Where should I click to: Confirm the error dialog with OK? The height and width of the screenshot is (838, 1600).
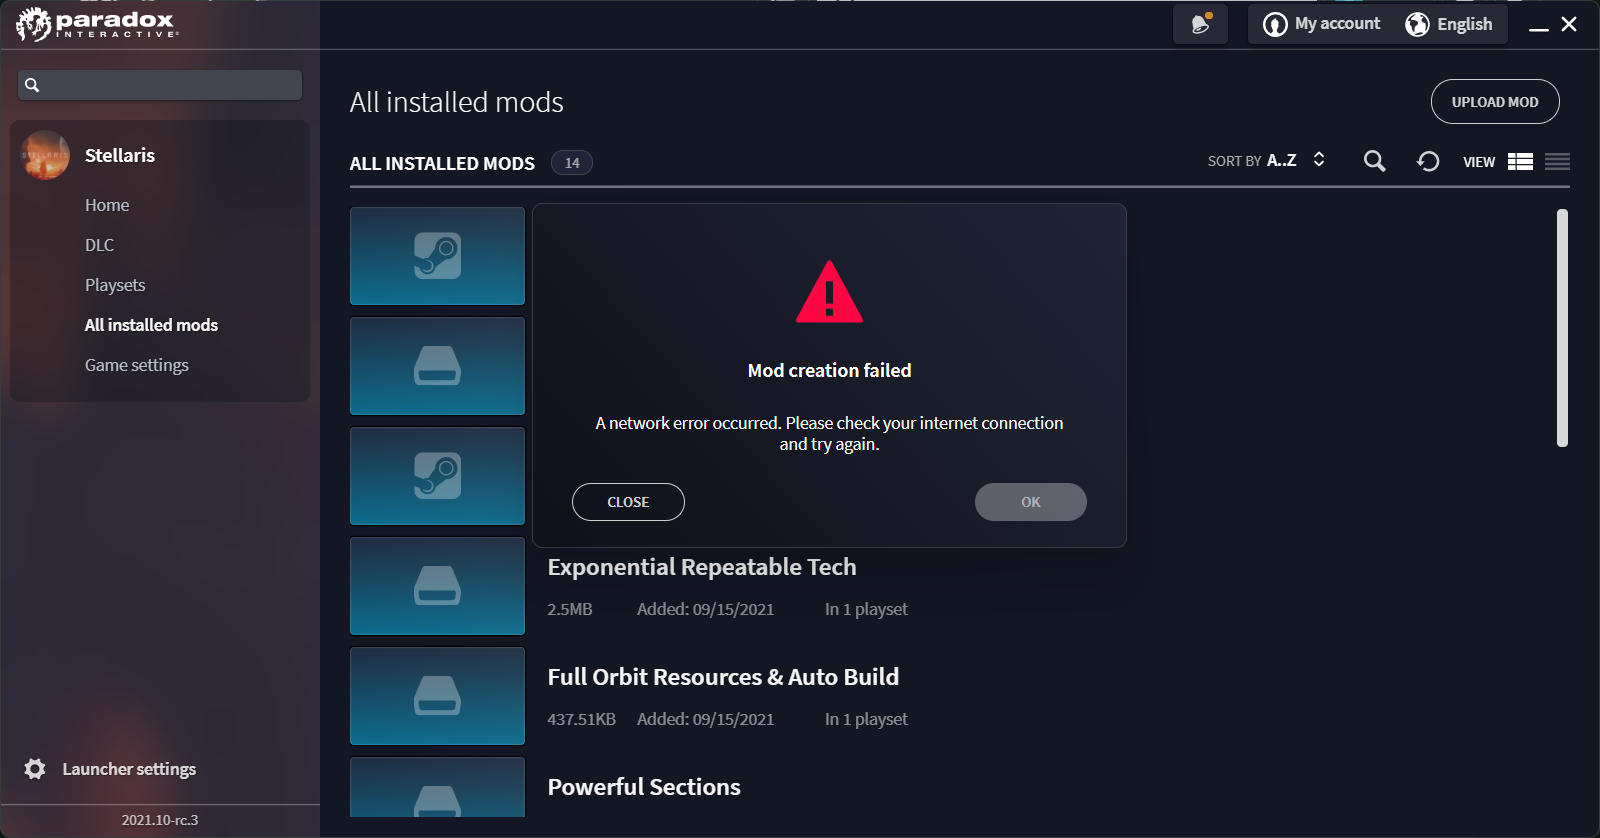(x=1031, y=502)
